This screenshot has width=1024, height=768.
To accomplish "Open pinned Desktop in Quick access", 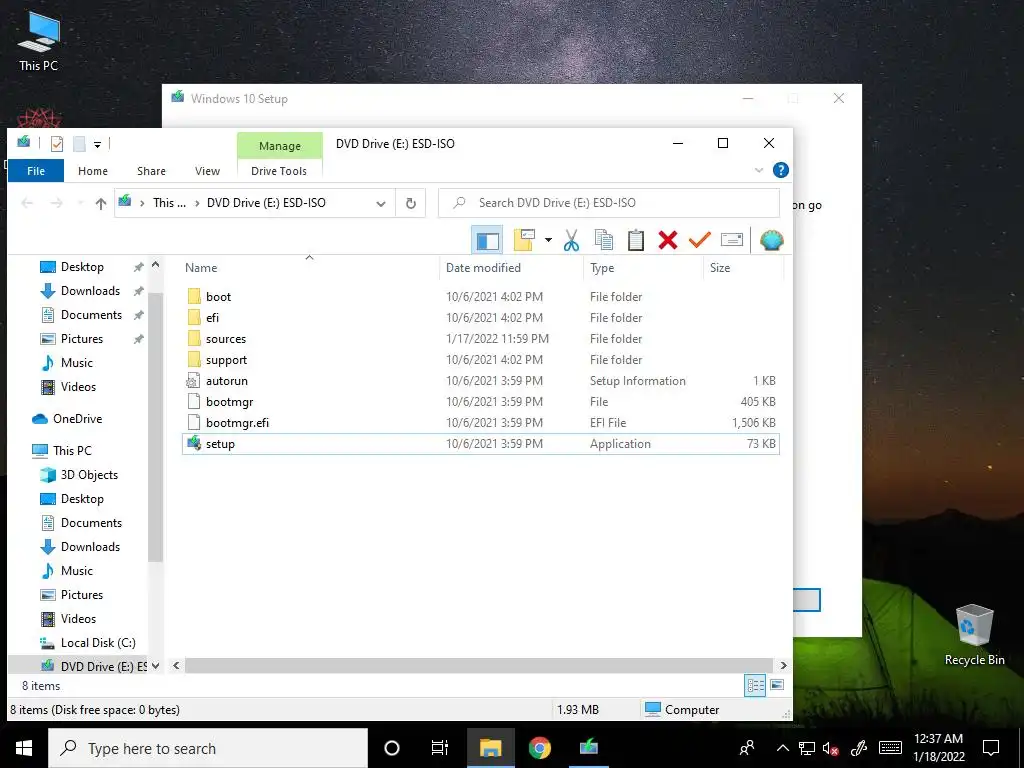I will point(82,267).
